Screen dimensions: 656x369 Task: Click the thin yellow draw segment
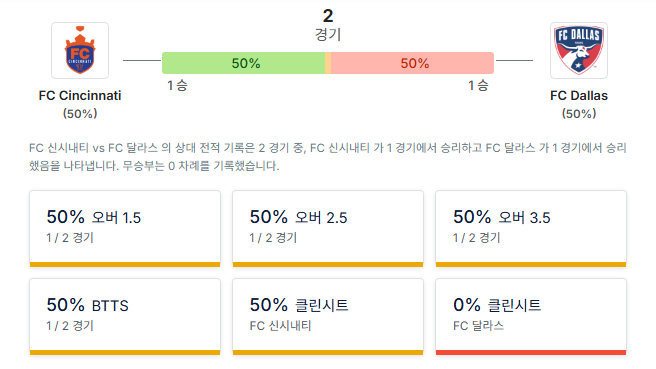[x=328, y=63]
